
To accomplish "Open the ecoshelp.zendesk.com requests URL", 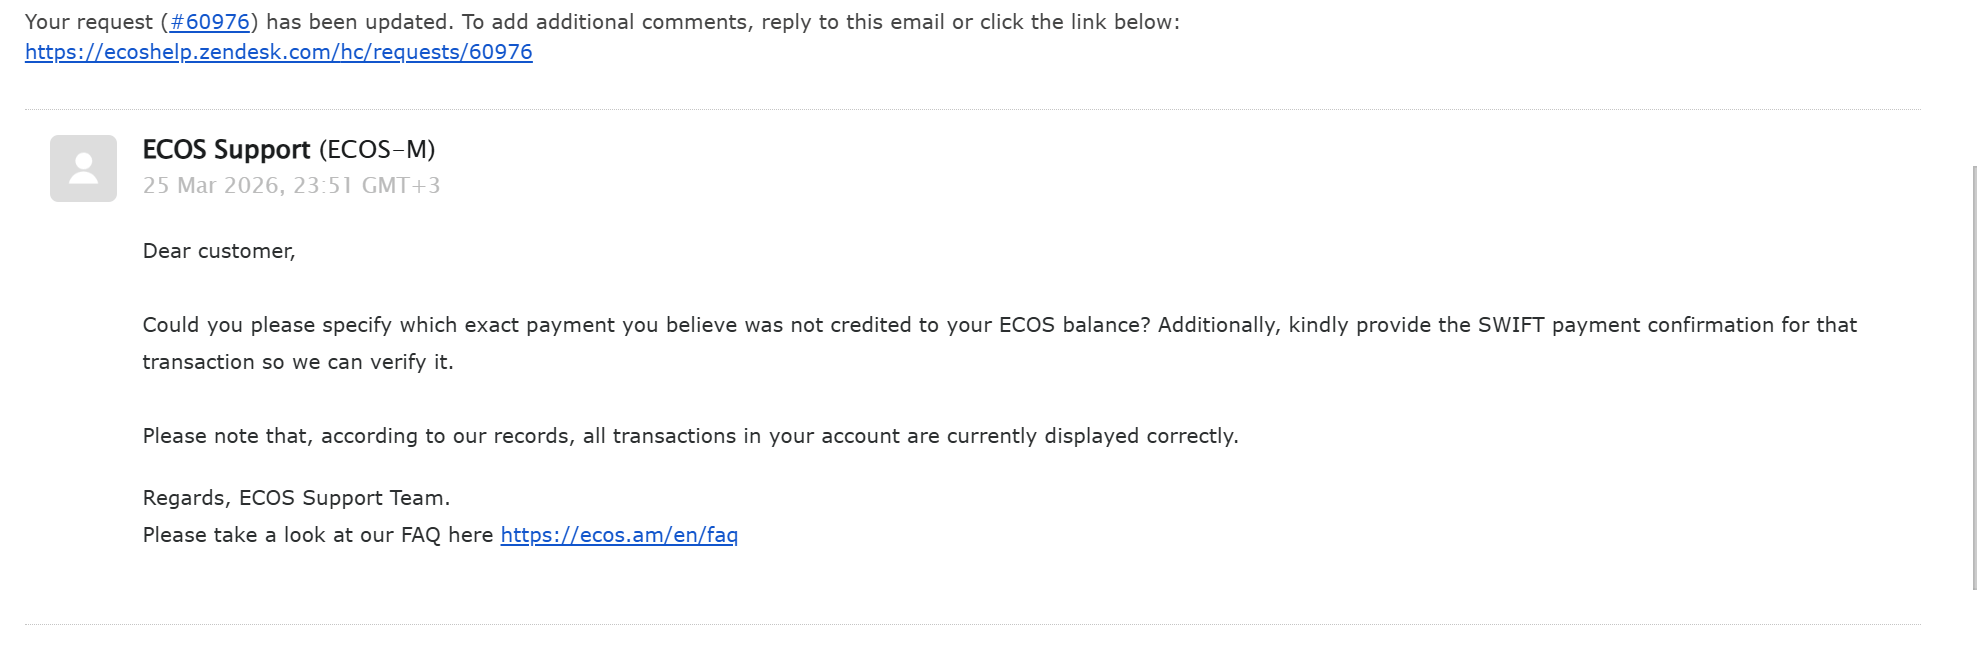I will click(279, 52).
